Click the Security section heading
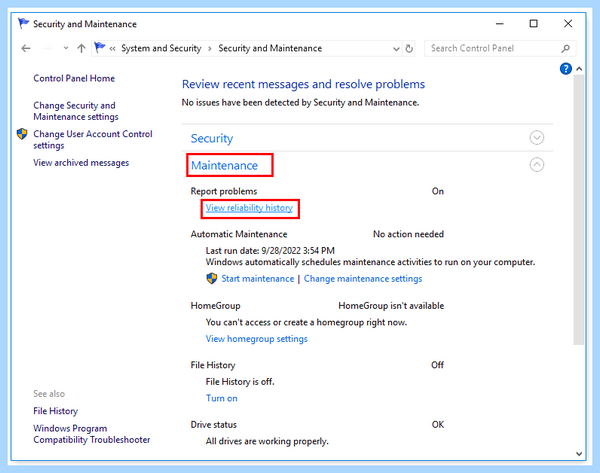The width and height of the screenshot is (600, 473). click(x=212, y=138)
